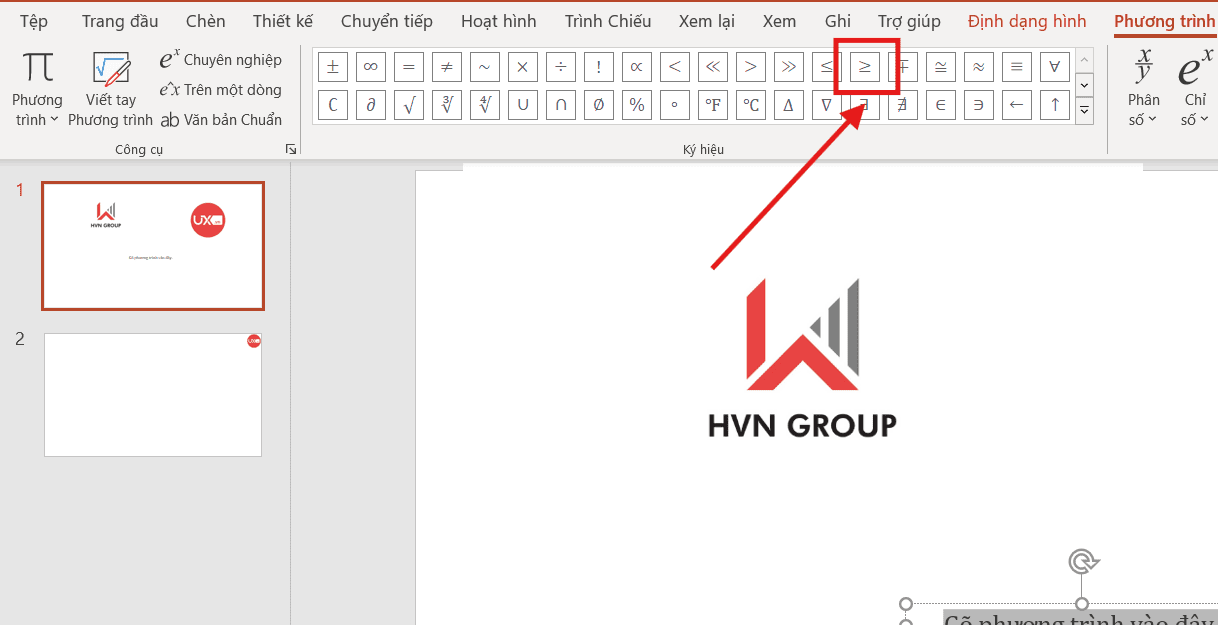1218x625 pixels.
Task: Open the Viết tay Phương trình ink tool
Action: click(110, 90)
